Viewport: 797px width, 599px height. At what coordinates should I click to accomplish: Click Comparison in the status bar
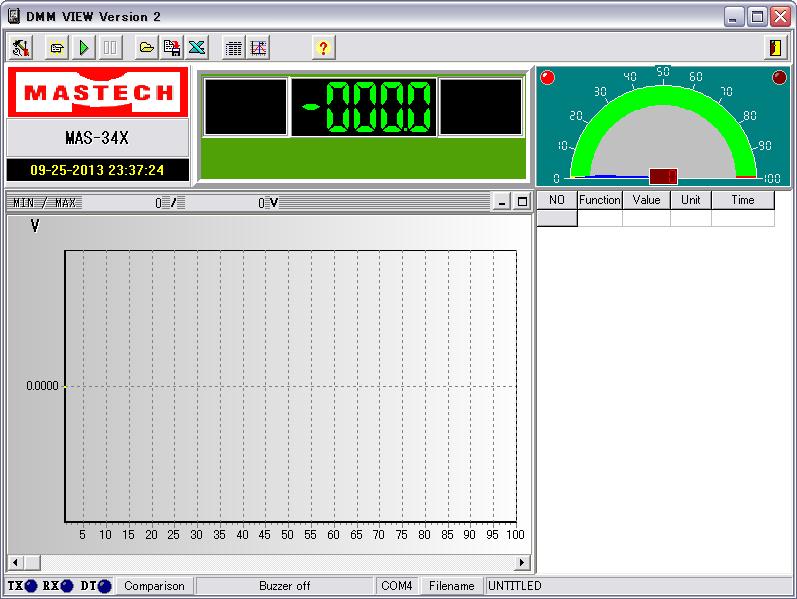(155, 586)
